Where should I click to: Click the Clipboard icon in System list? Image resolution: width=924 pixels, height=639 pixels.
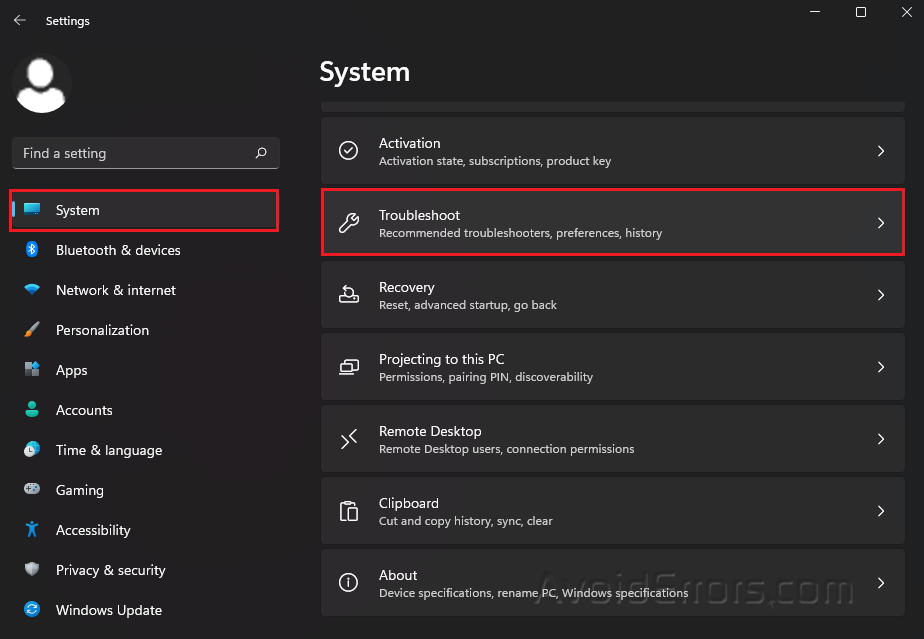pyautogui.click(x=348, y=511)
